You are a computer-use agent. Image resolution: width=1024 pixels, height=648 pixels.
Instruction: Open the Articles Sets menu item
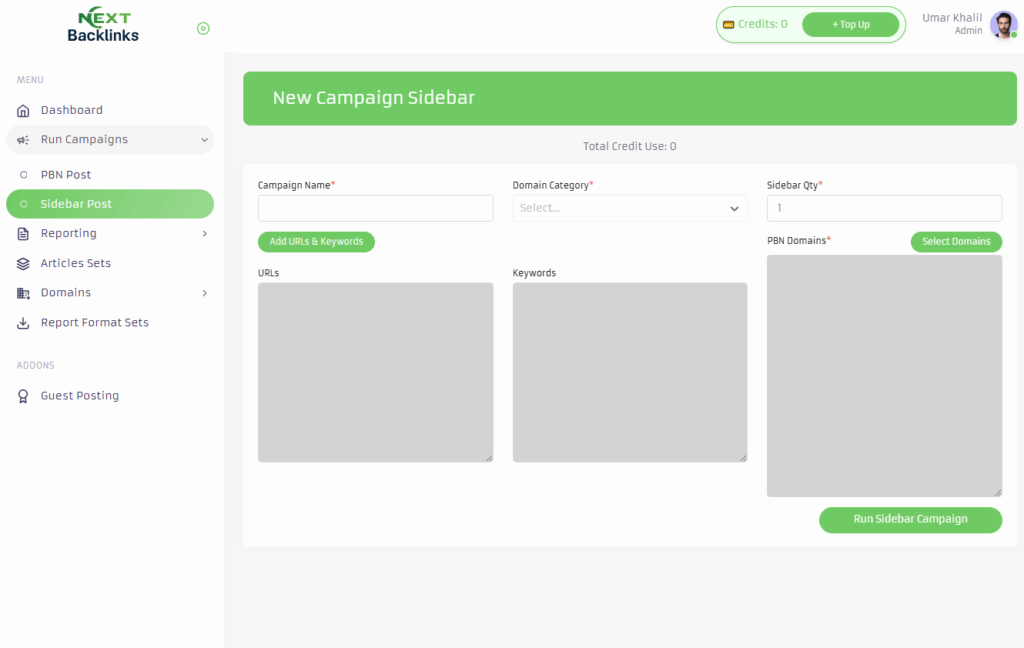point(110,263)
